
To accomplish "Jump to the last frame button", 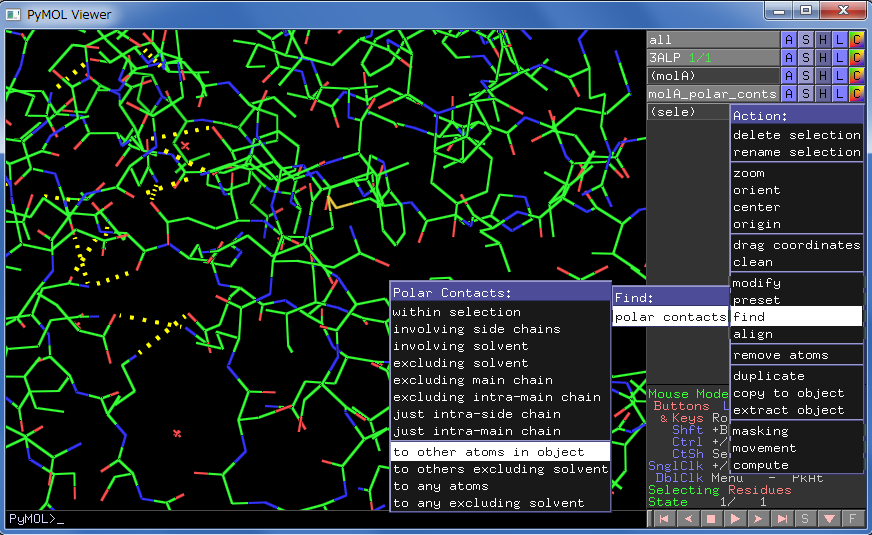I will click(782, 519).
